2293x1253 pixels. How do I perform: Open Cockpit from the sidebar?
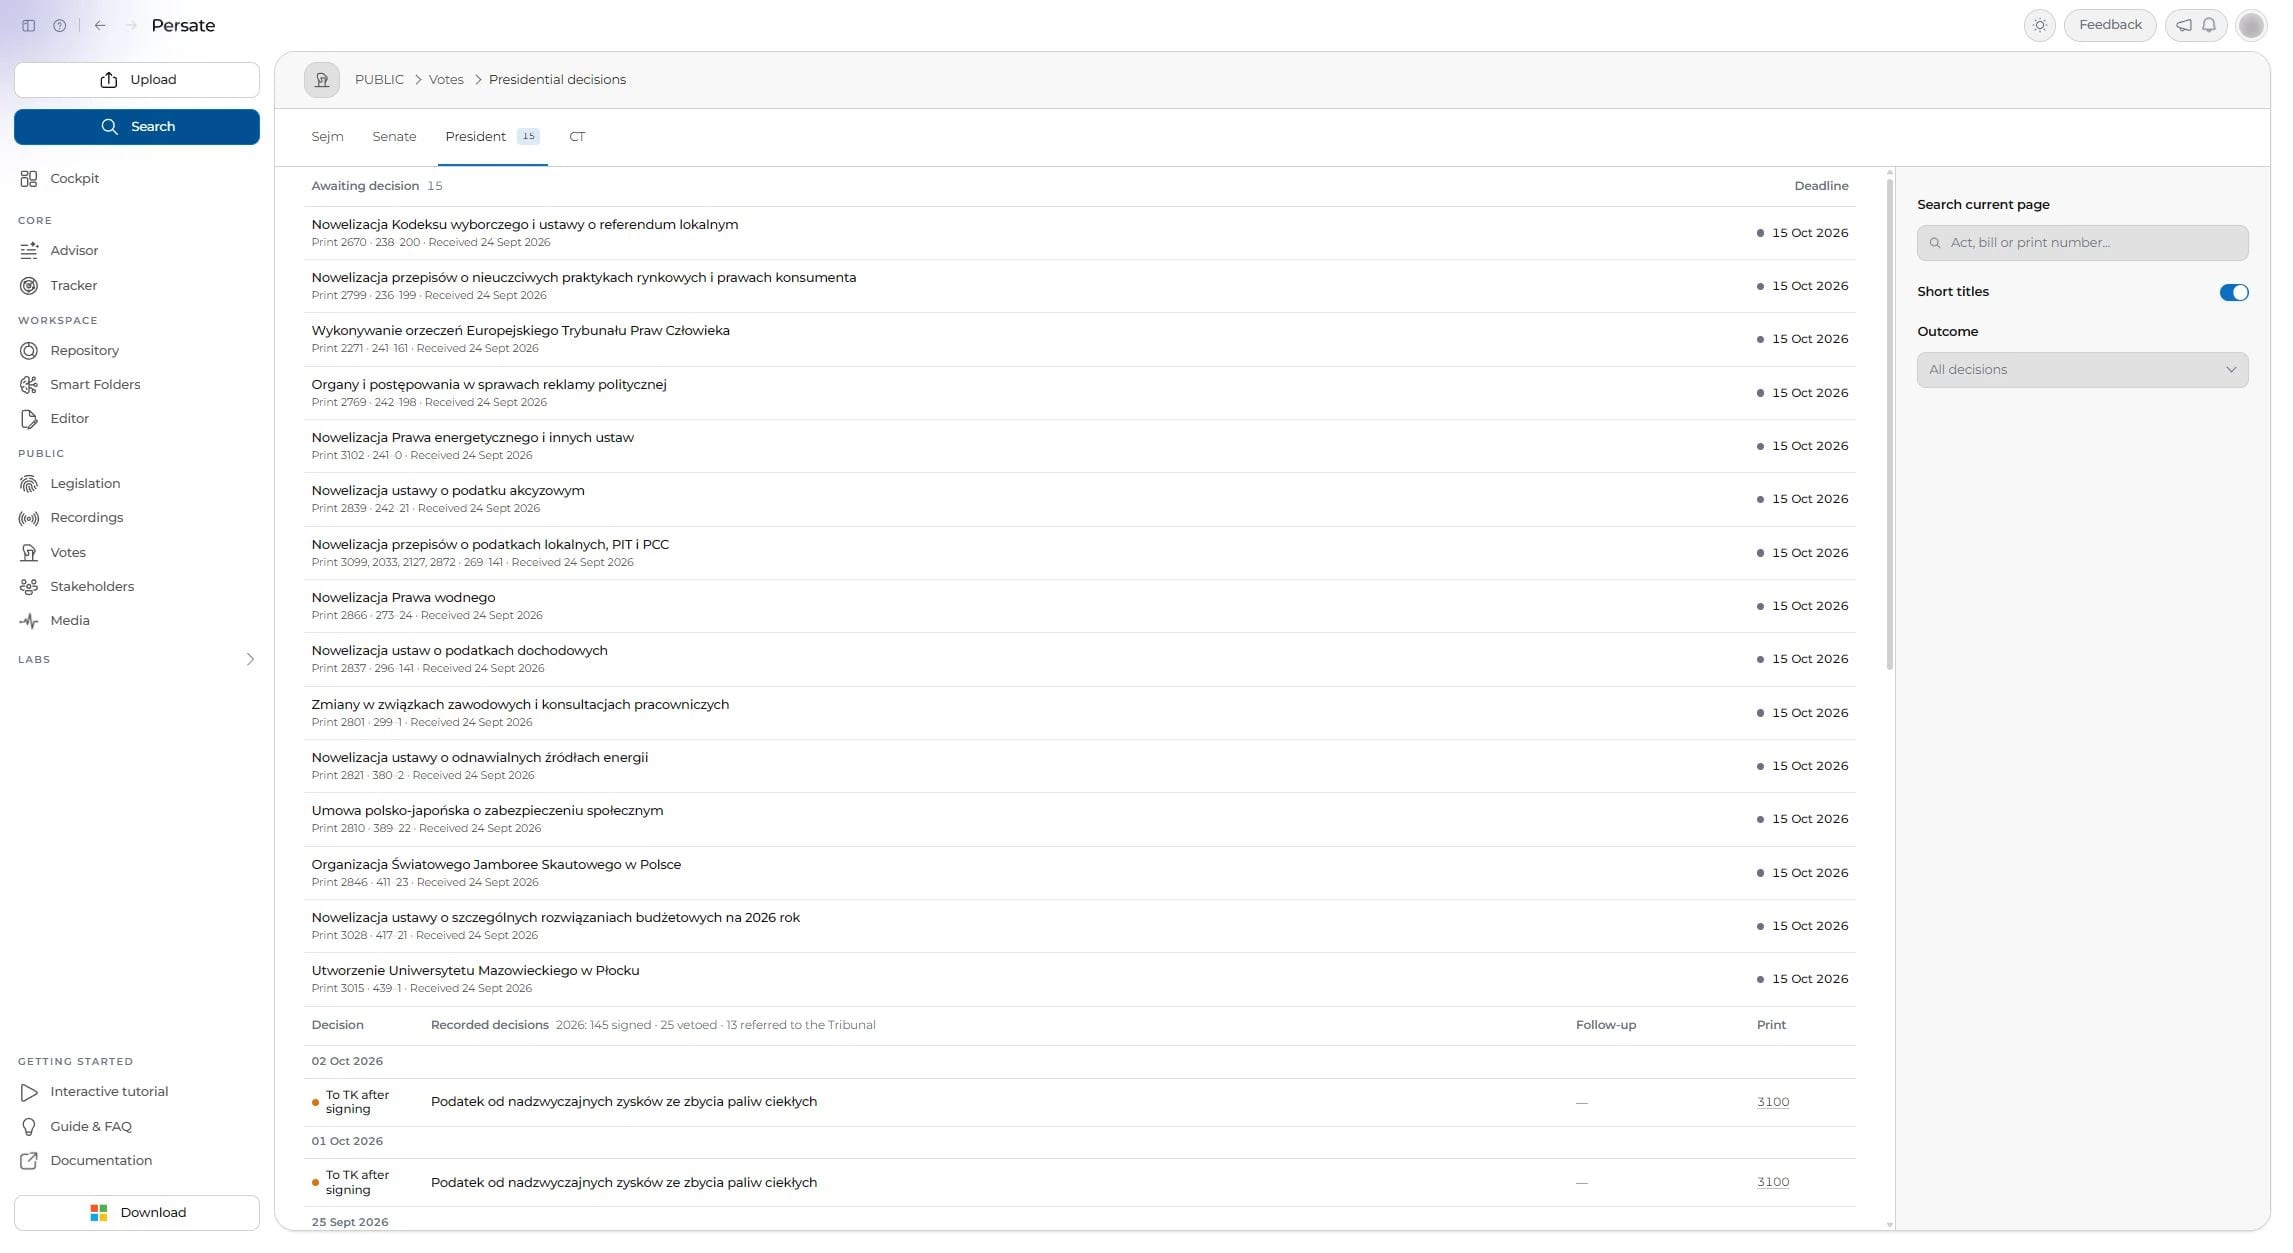pos(137,179)
